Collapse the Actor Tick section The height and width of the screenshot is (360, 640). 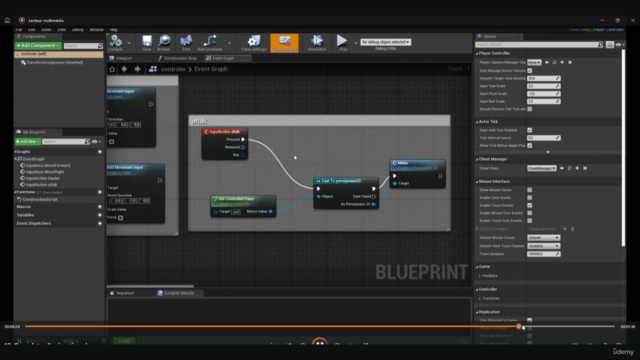477,122
